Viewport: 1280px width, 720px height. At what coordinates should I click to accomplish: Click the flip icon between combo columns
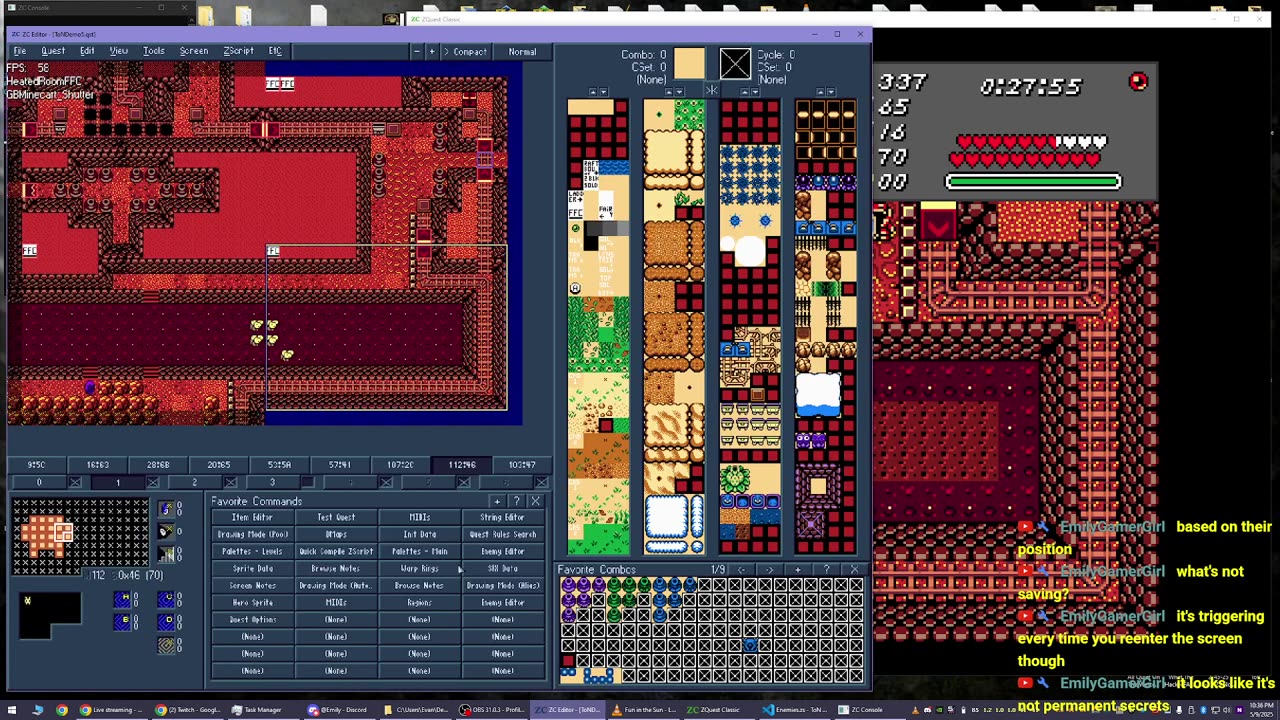(711, 91)
